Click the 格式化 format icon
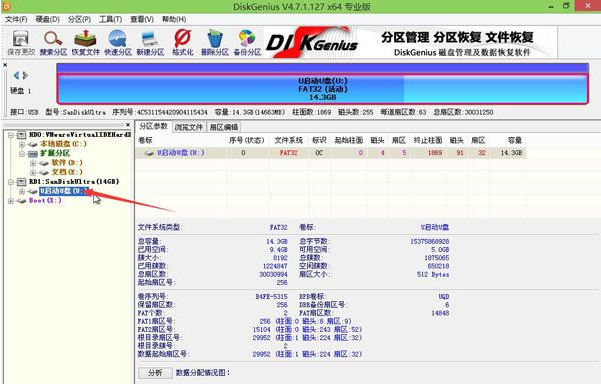 click(x=182, y=43)
